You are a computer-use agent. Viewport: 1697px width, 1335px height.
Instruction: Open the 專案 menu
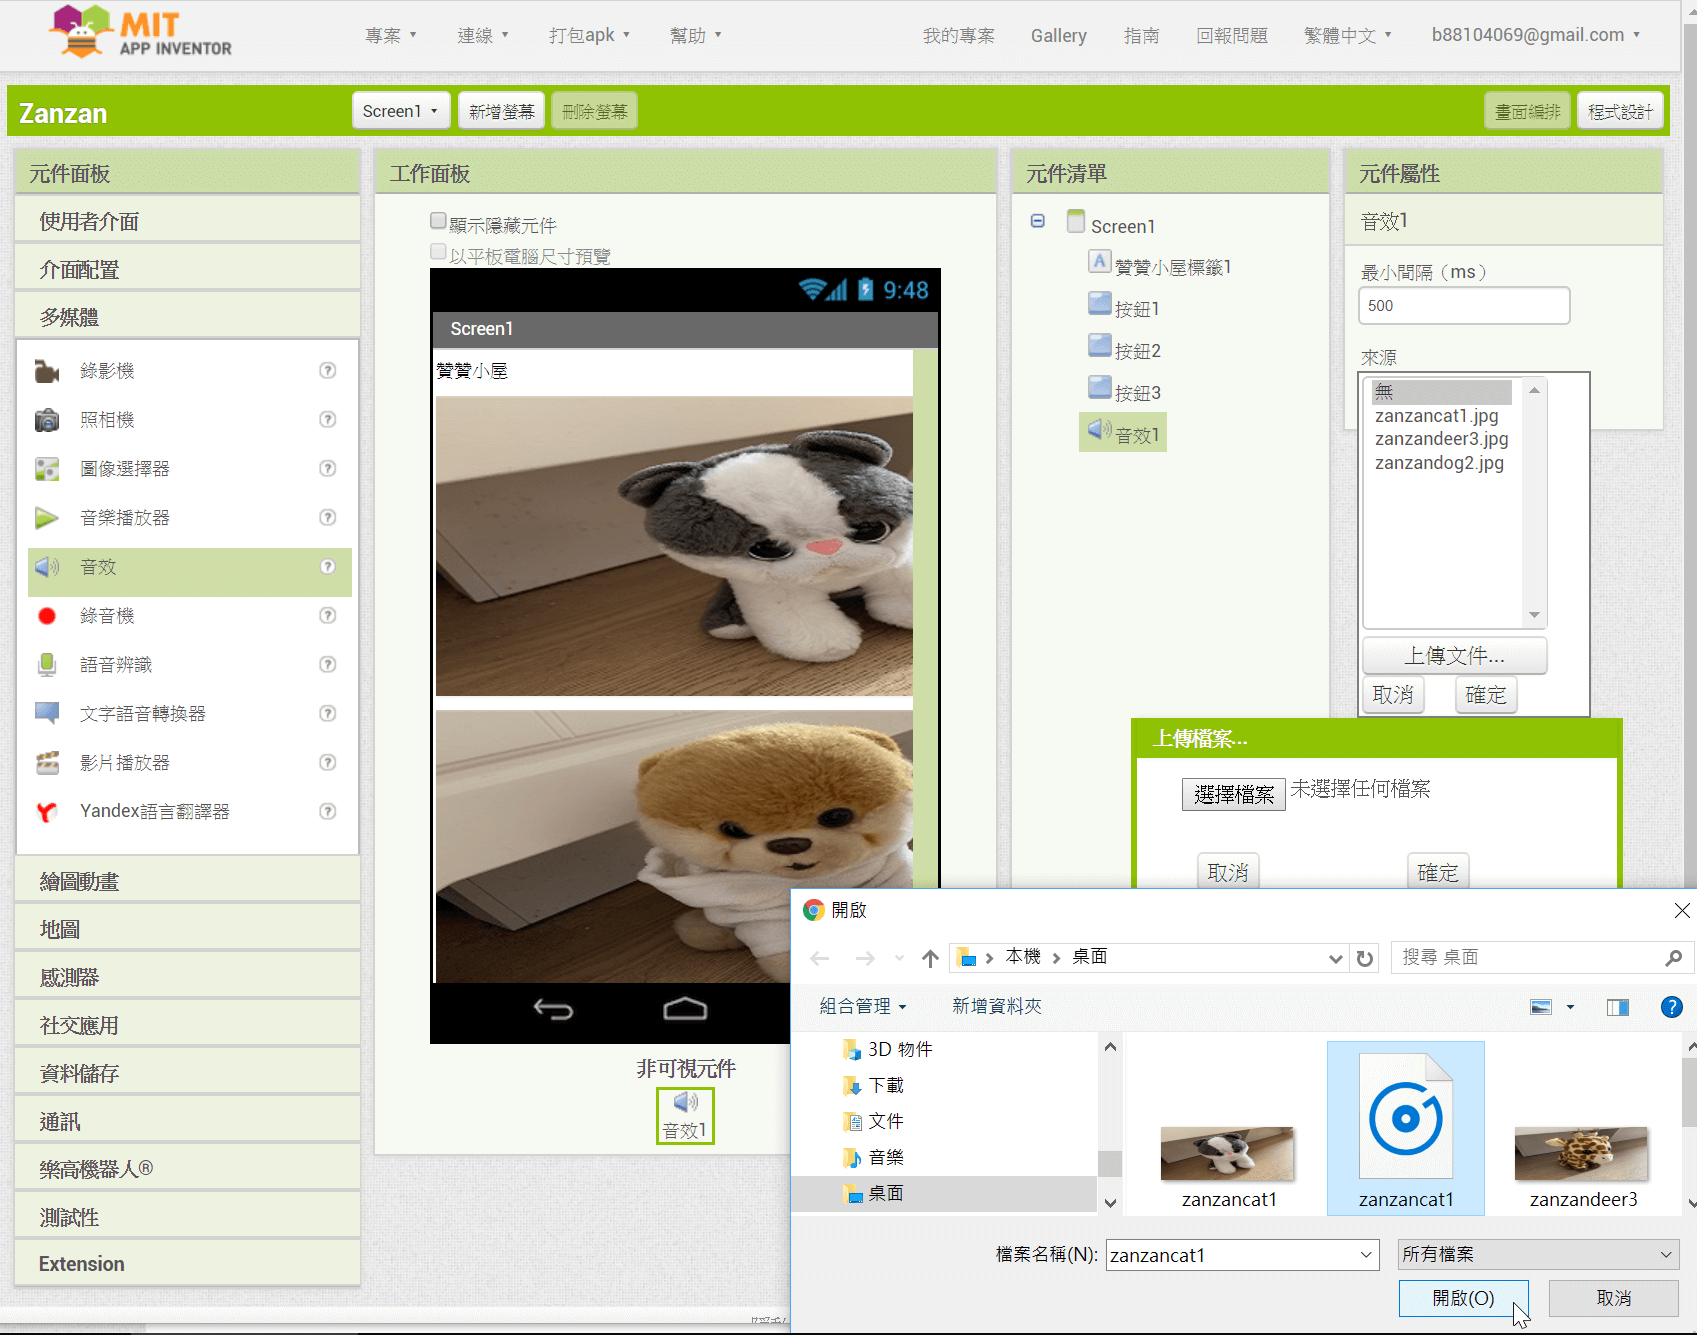tap(390, 35)
